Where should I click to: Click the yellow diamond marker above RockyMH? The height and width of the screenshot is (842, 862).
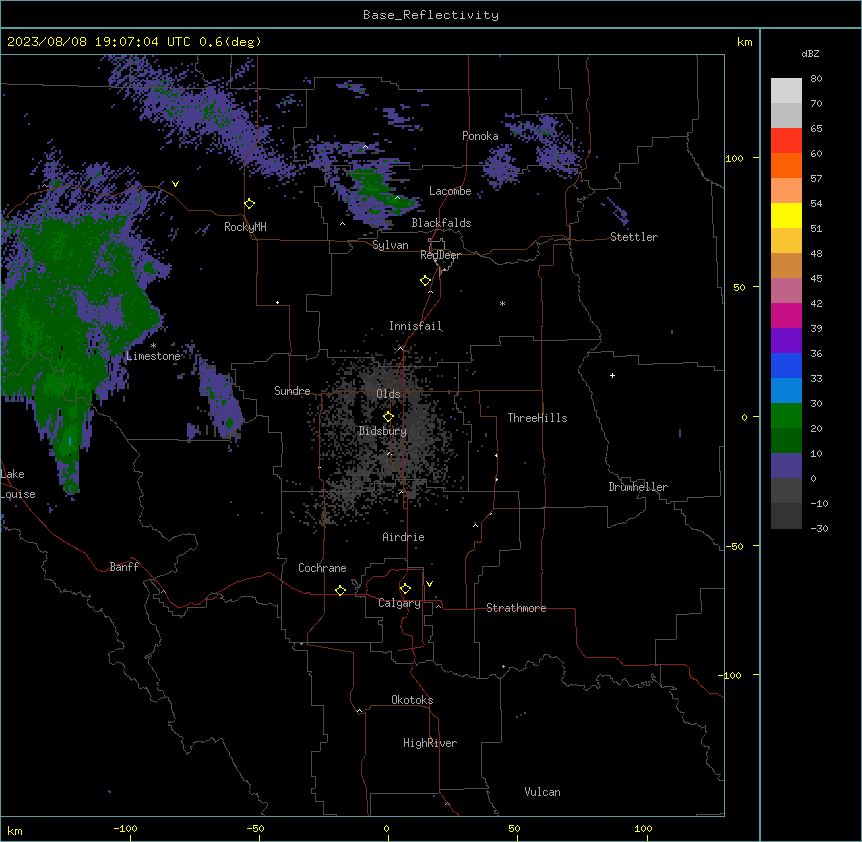click(250, 204)
